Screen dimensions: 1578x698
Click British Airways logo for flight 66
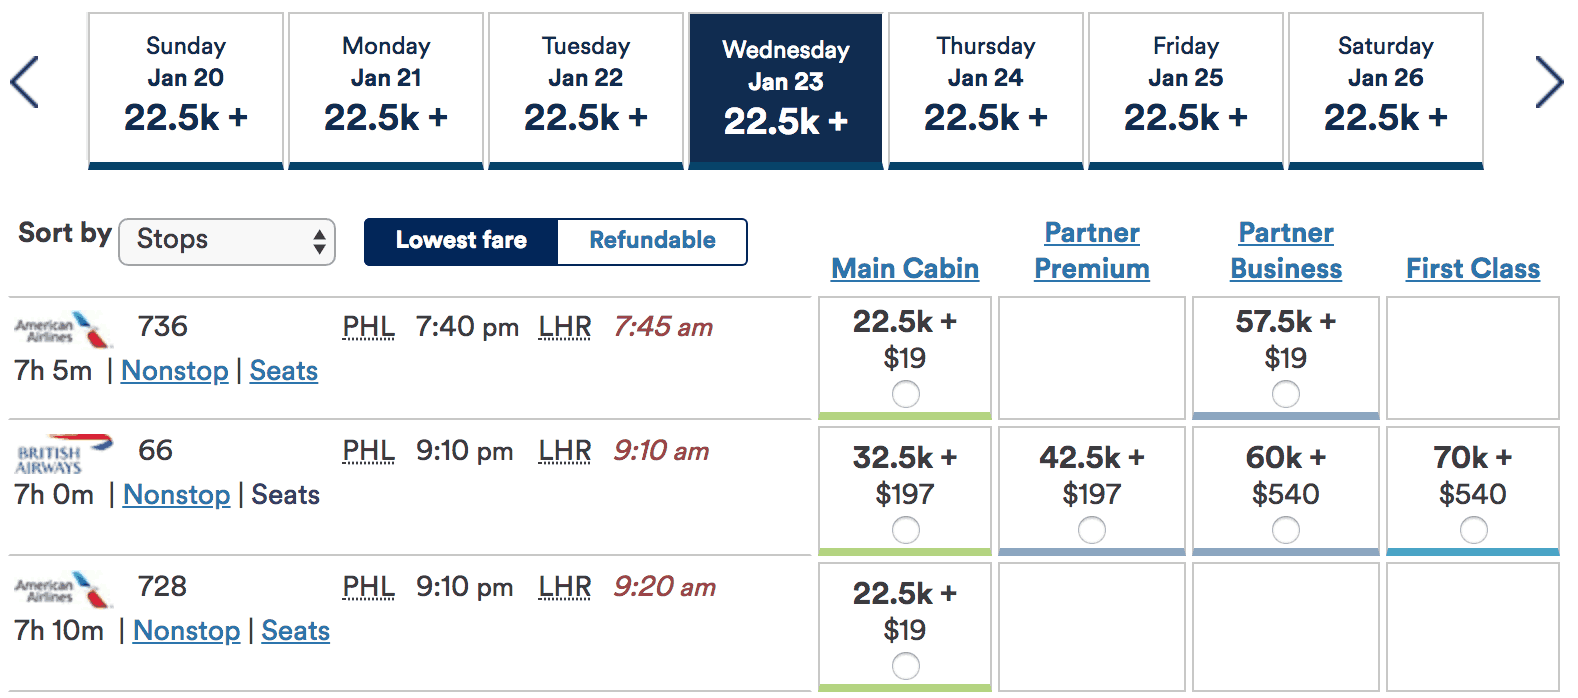63,453
